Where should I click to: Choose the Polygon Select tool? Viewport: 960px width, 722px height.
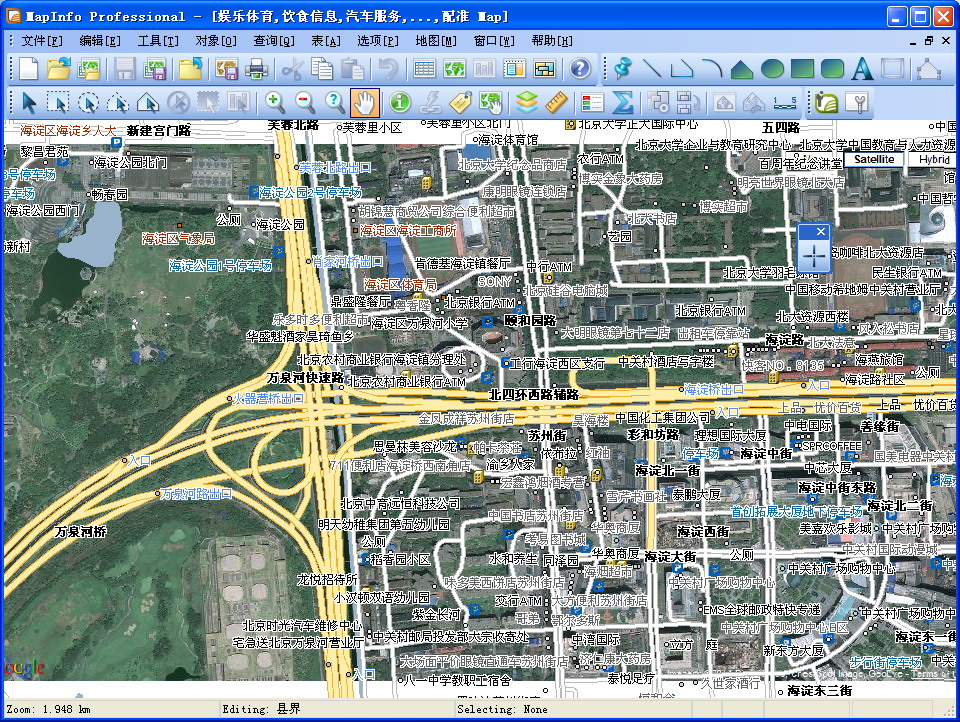pyautogui.click(x=118, y=102)
